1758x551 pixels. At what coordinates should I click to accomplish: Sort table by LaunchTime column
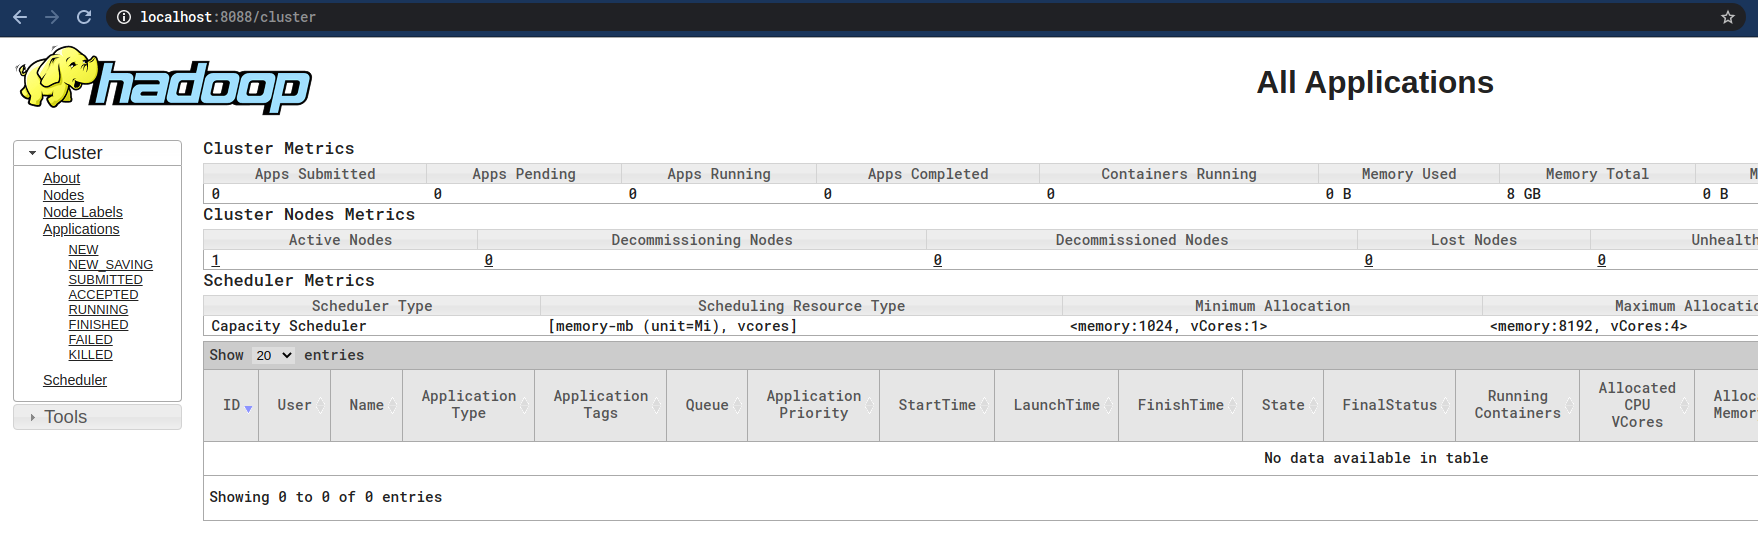coord(1056,405)
